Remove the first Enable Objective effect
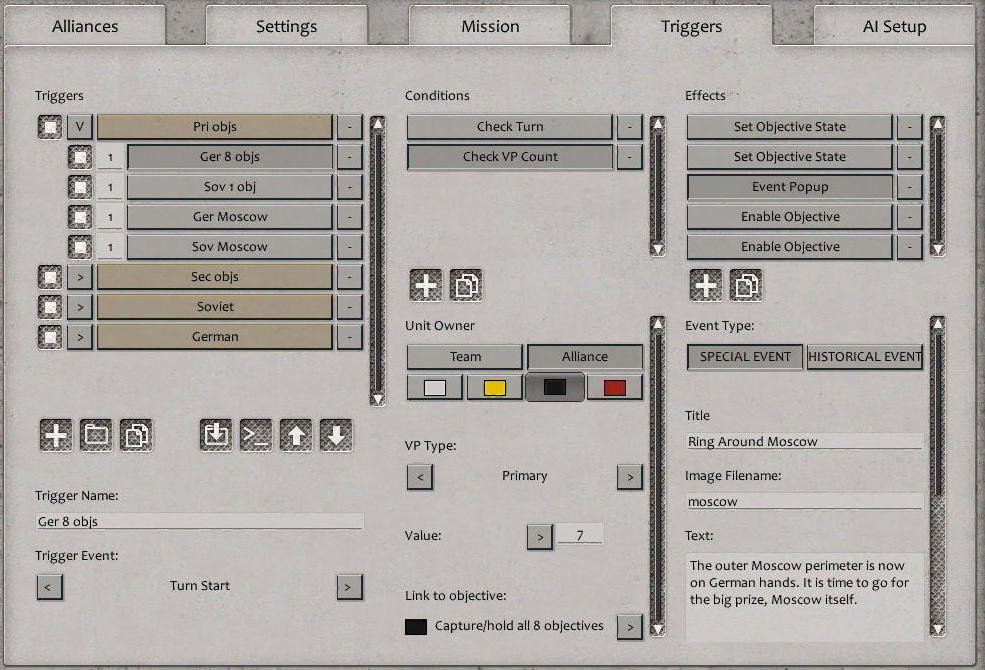985x670 pixels. (x=910, y=217)
